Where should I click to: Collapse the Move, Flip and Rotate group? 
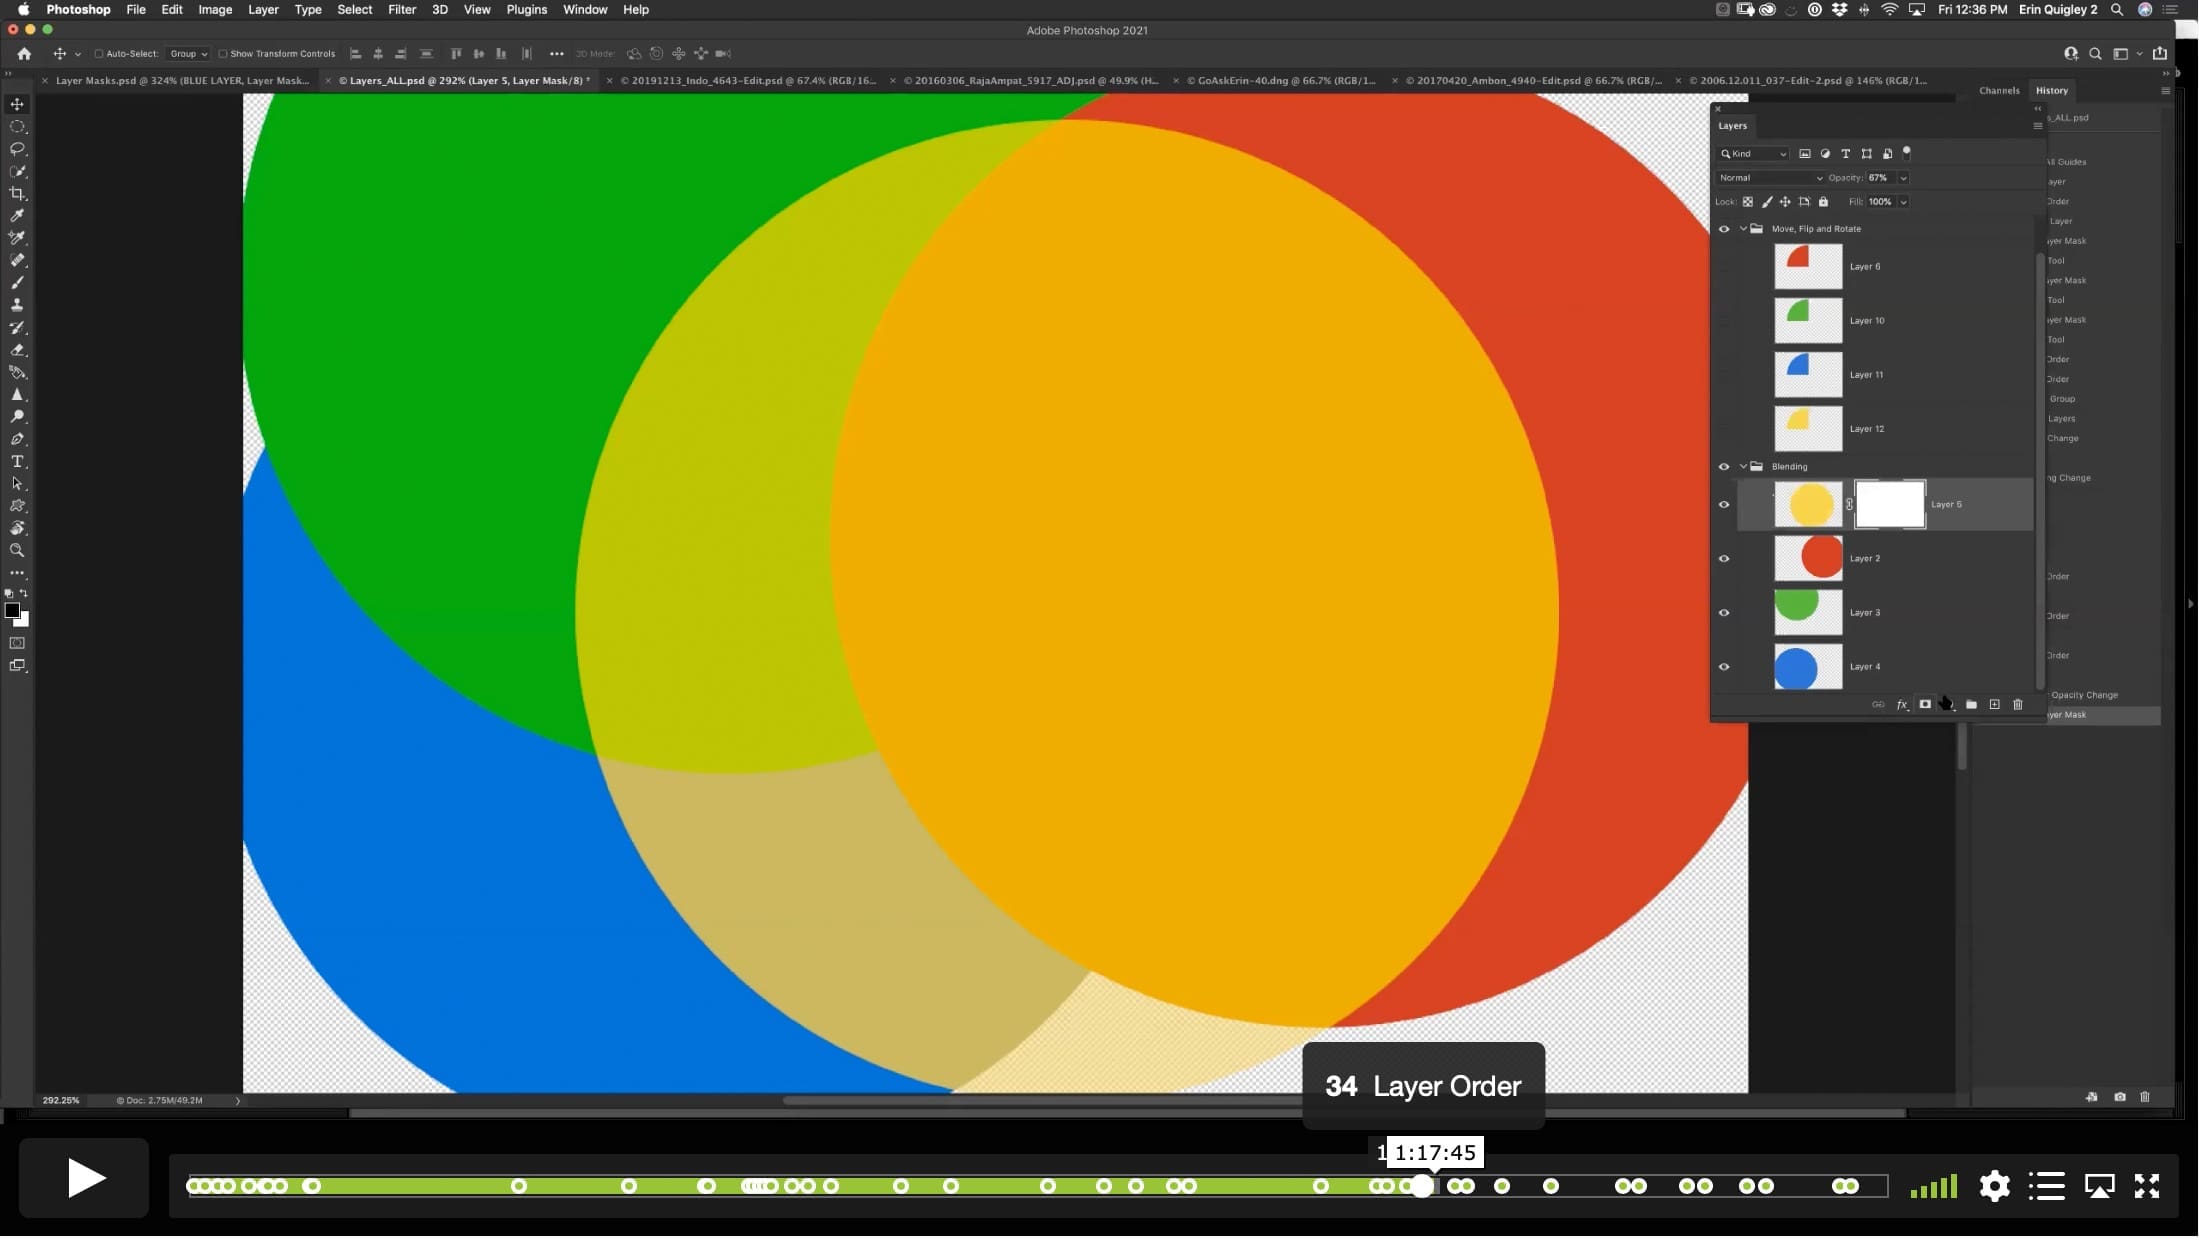click(x=1743, y=229)
